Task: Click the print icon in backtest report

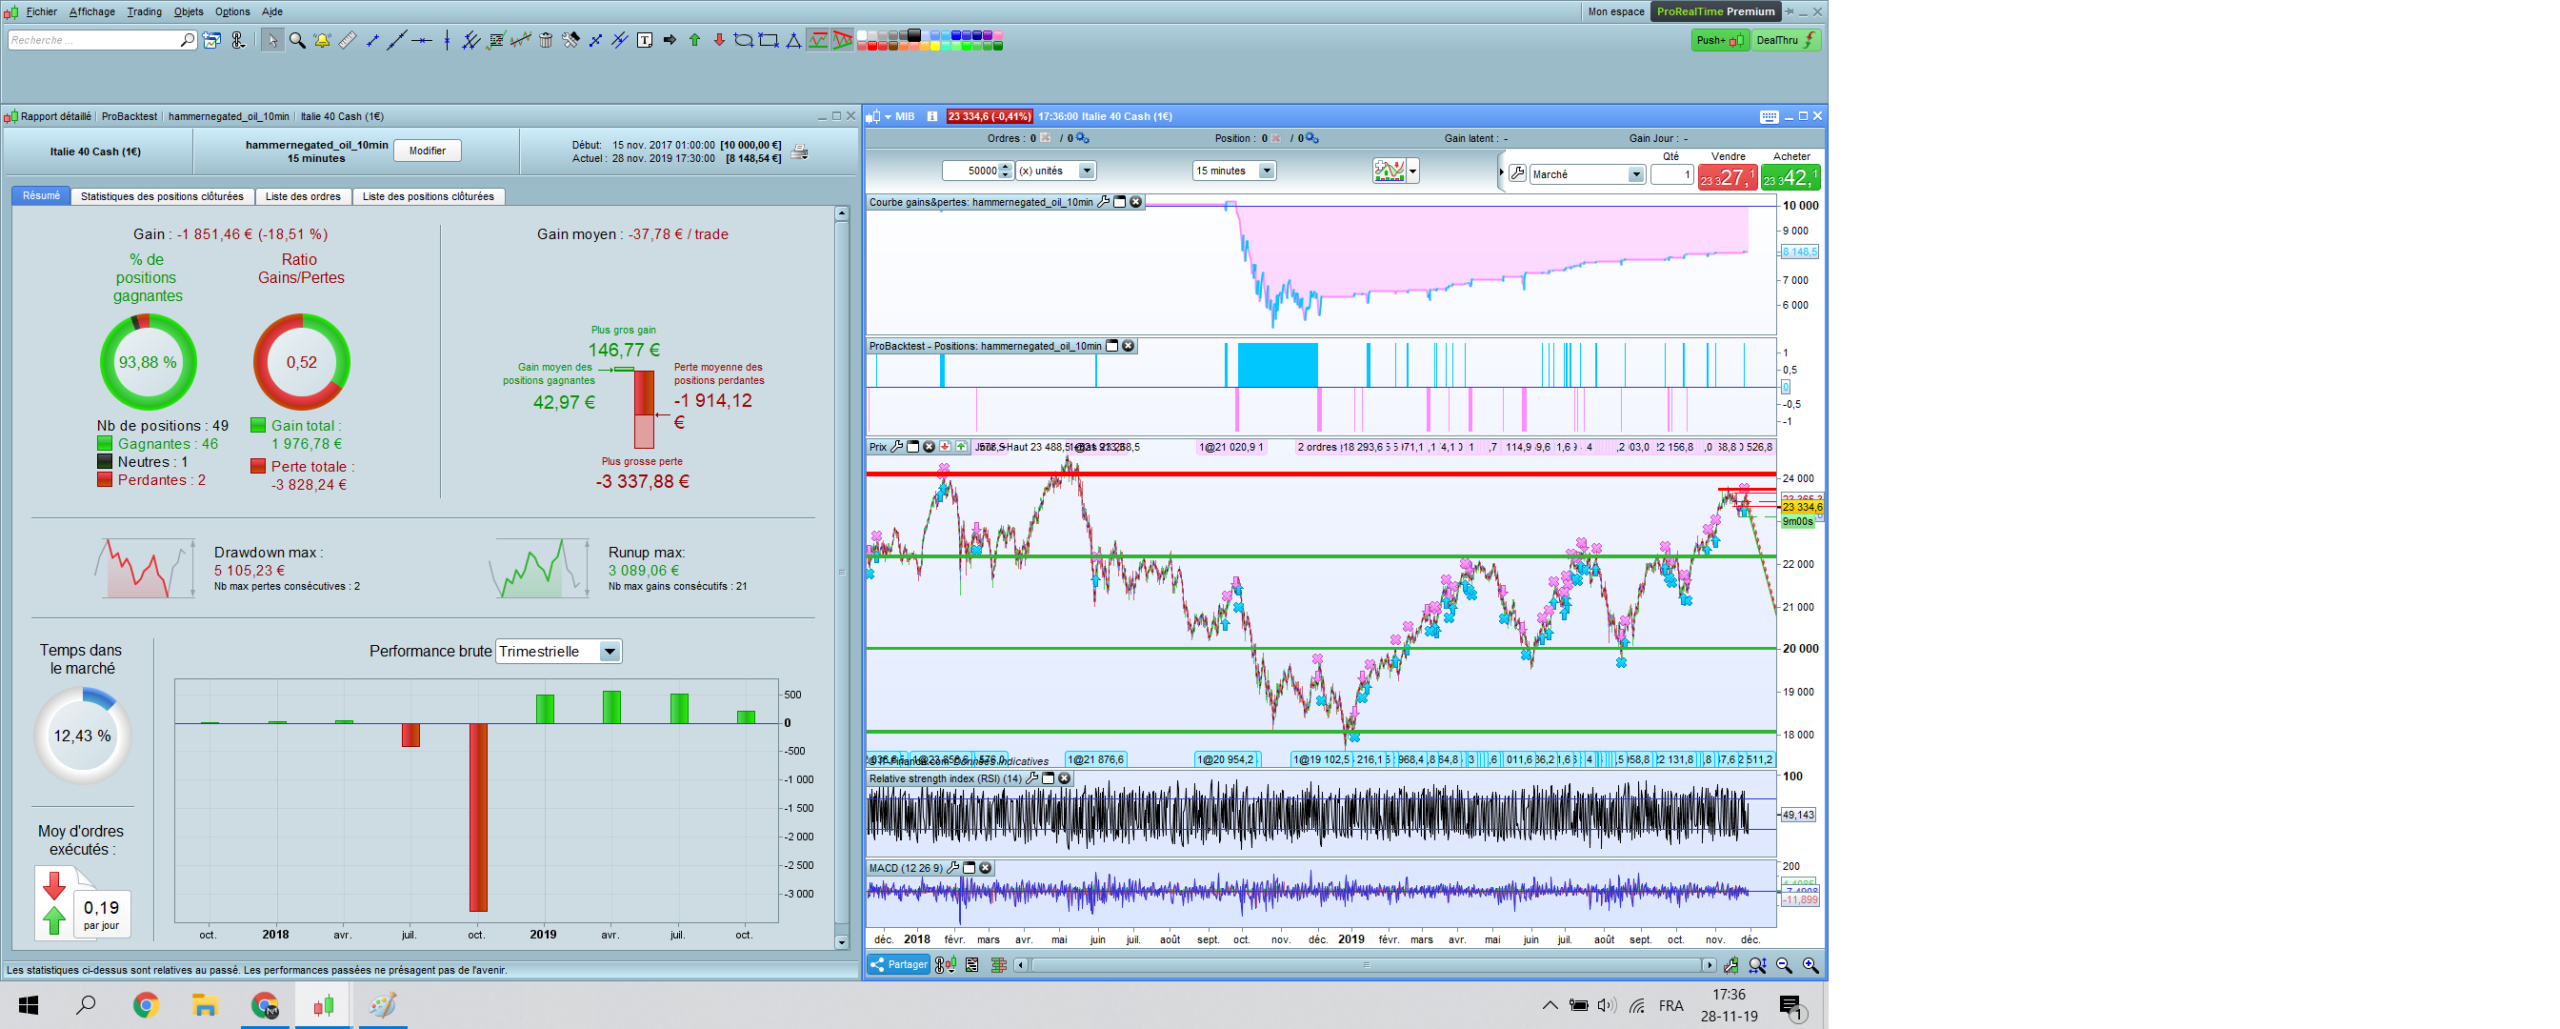Action: 800,152
